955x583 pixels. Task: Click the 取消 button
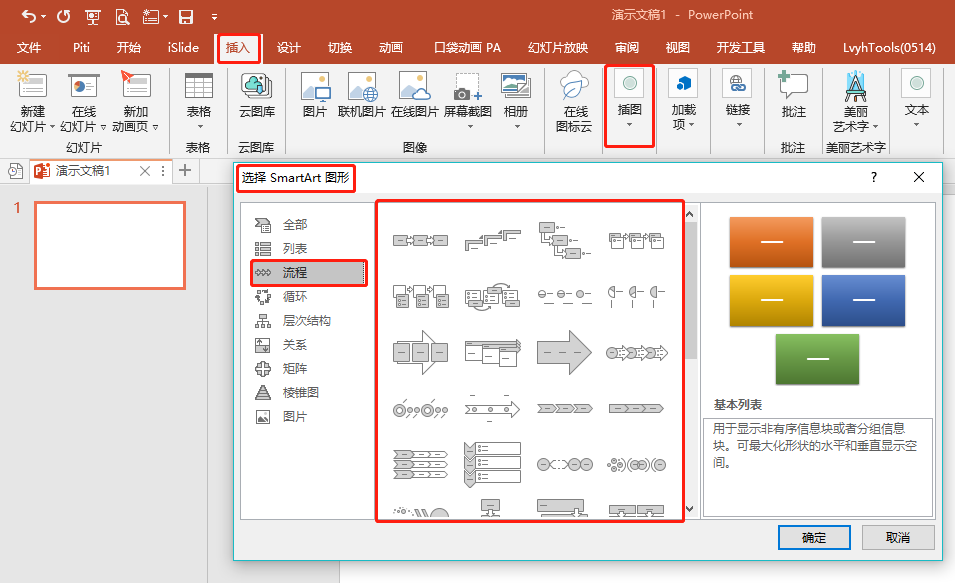(898, 537)
